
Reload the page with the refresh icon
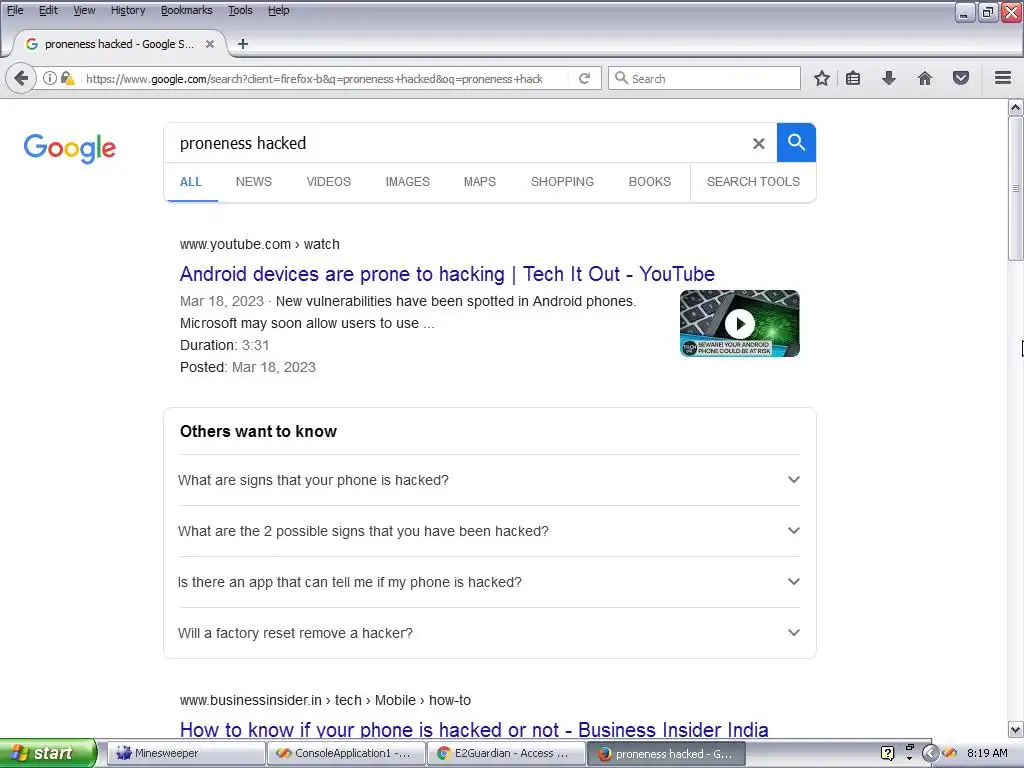(584, 78)
